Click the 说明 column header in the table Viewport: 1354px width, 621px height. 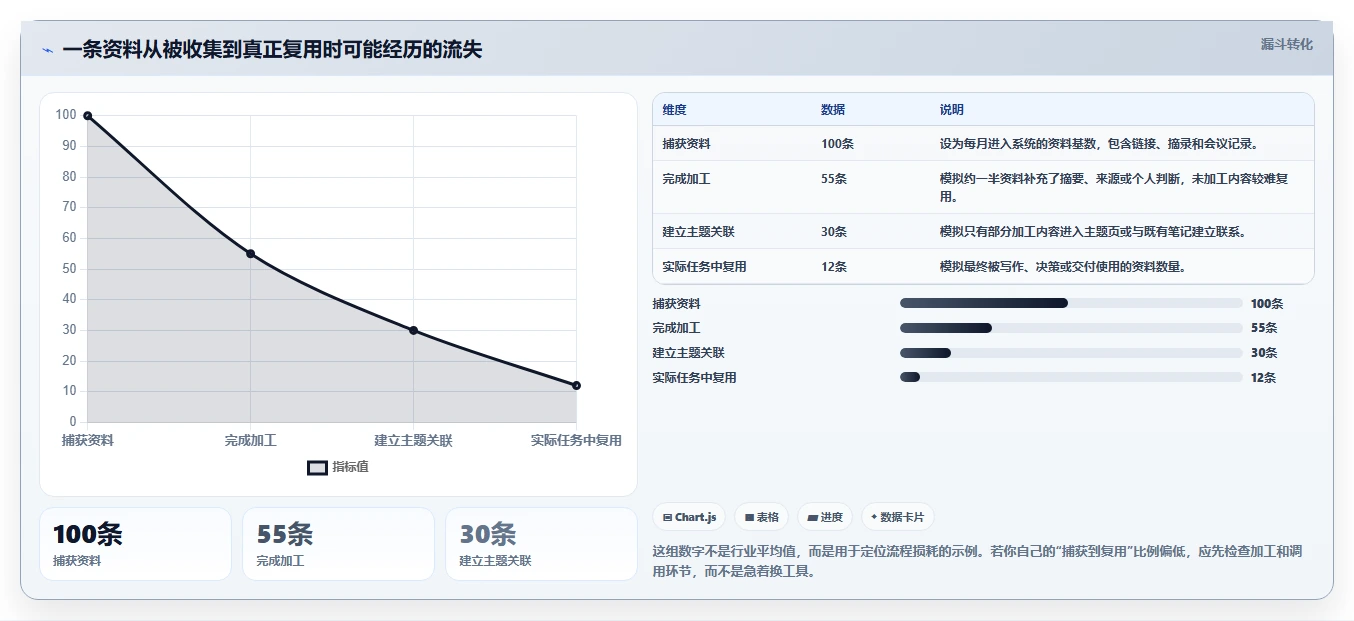click(x=951, y=110)
